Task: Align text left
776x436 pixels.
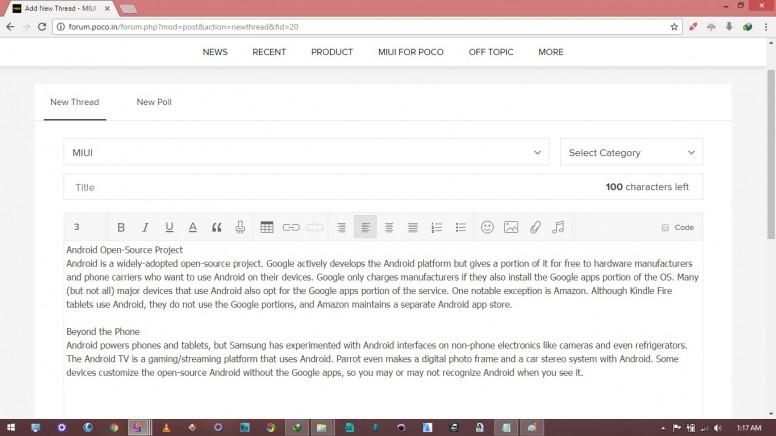Action: (365, 227)
